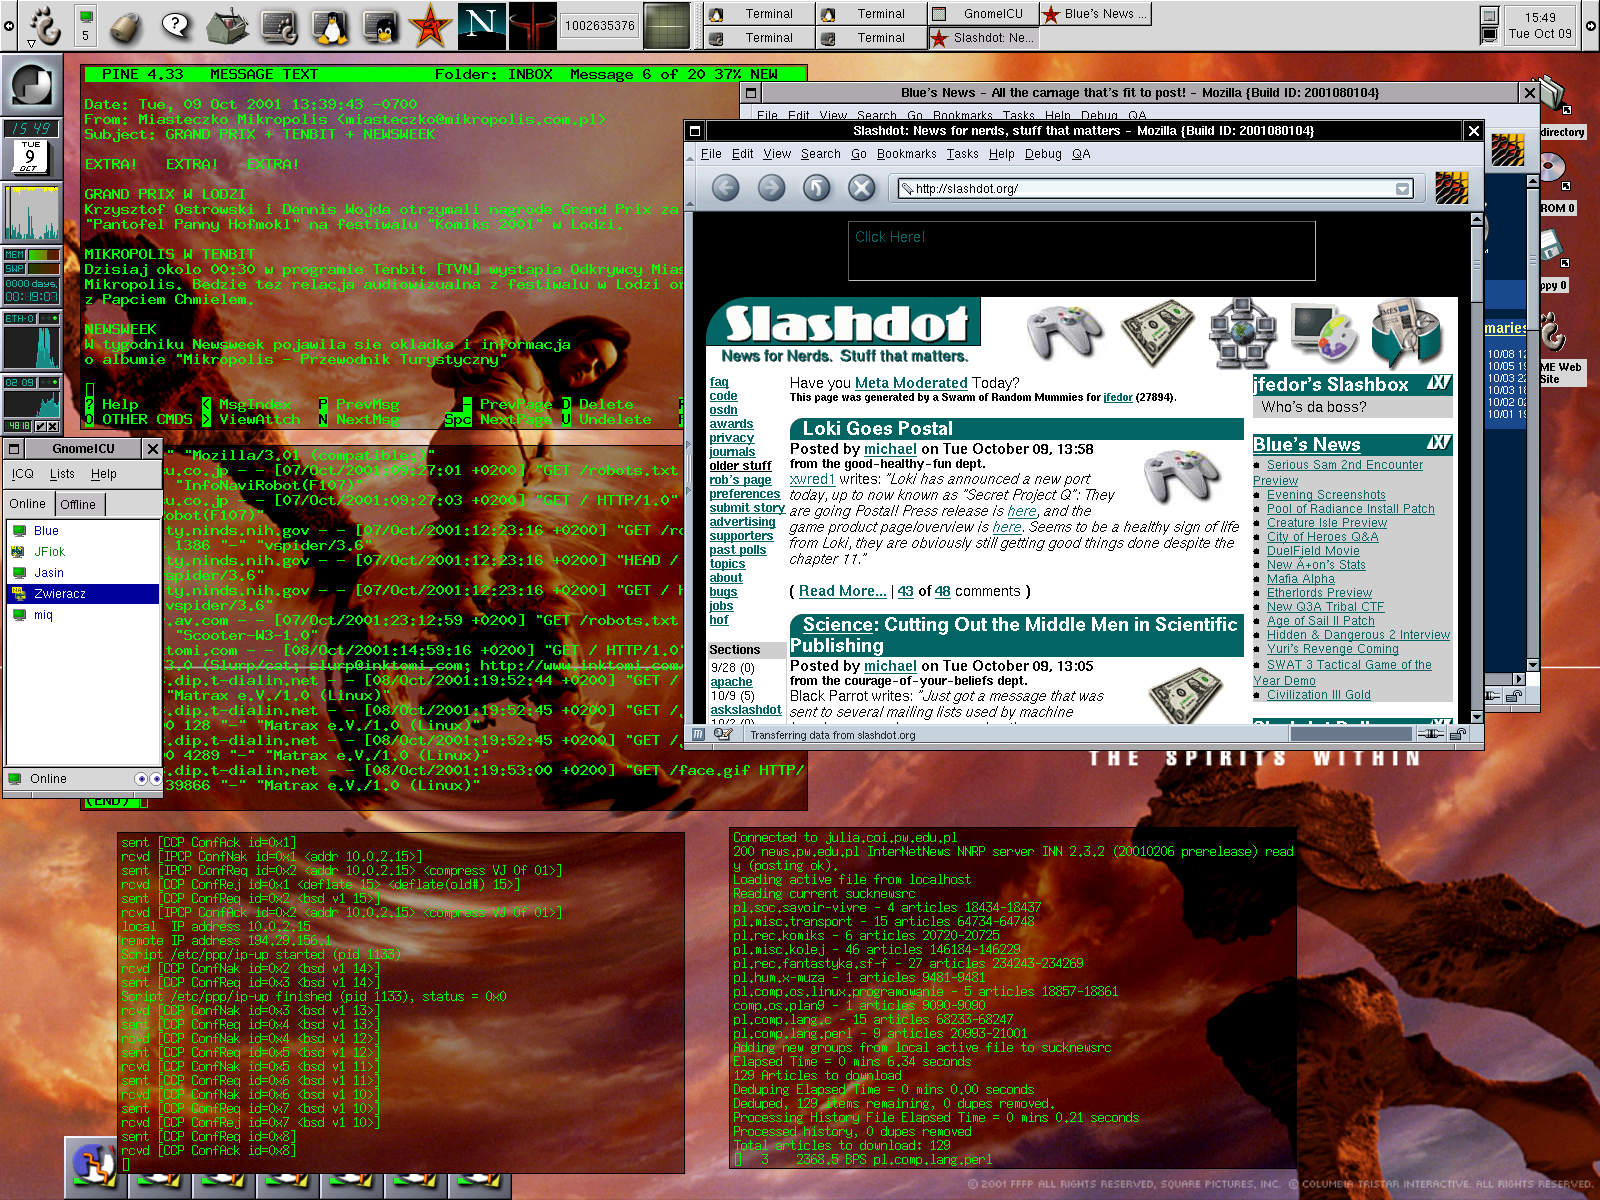Click the Click Here! banner link

tap(890, 236)
